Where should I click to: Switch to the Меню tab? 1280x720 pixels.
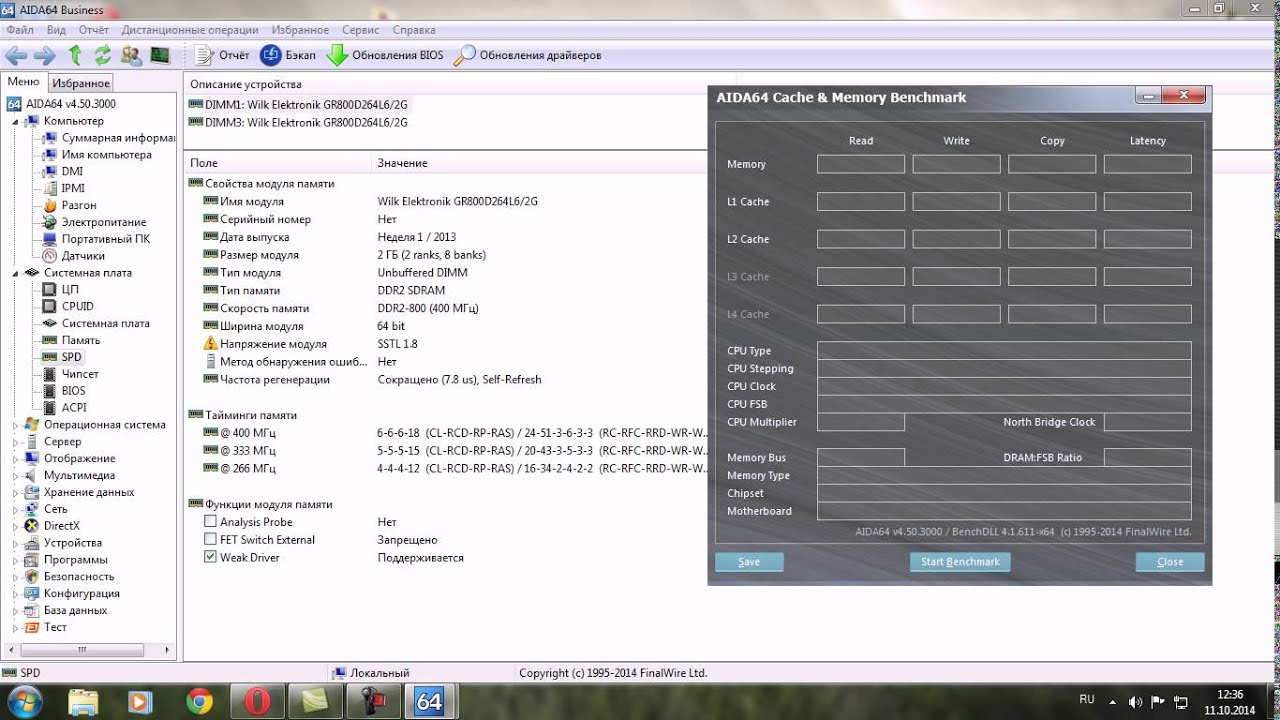pyautogui.click(x=23, y=82)
